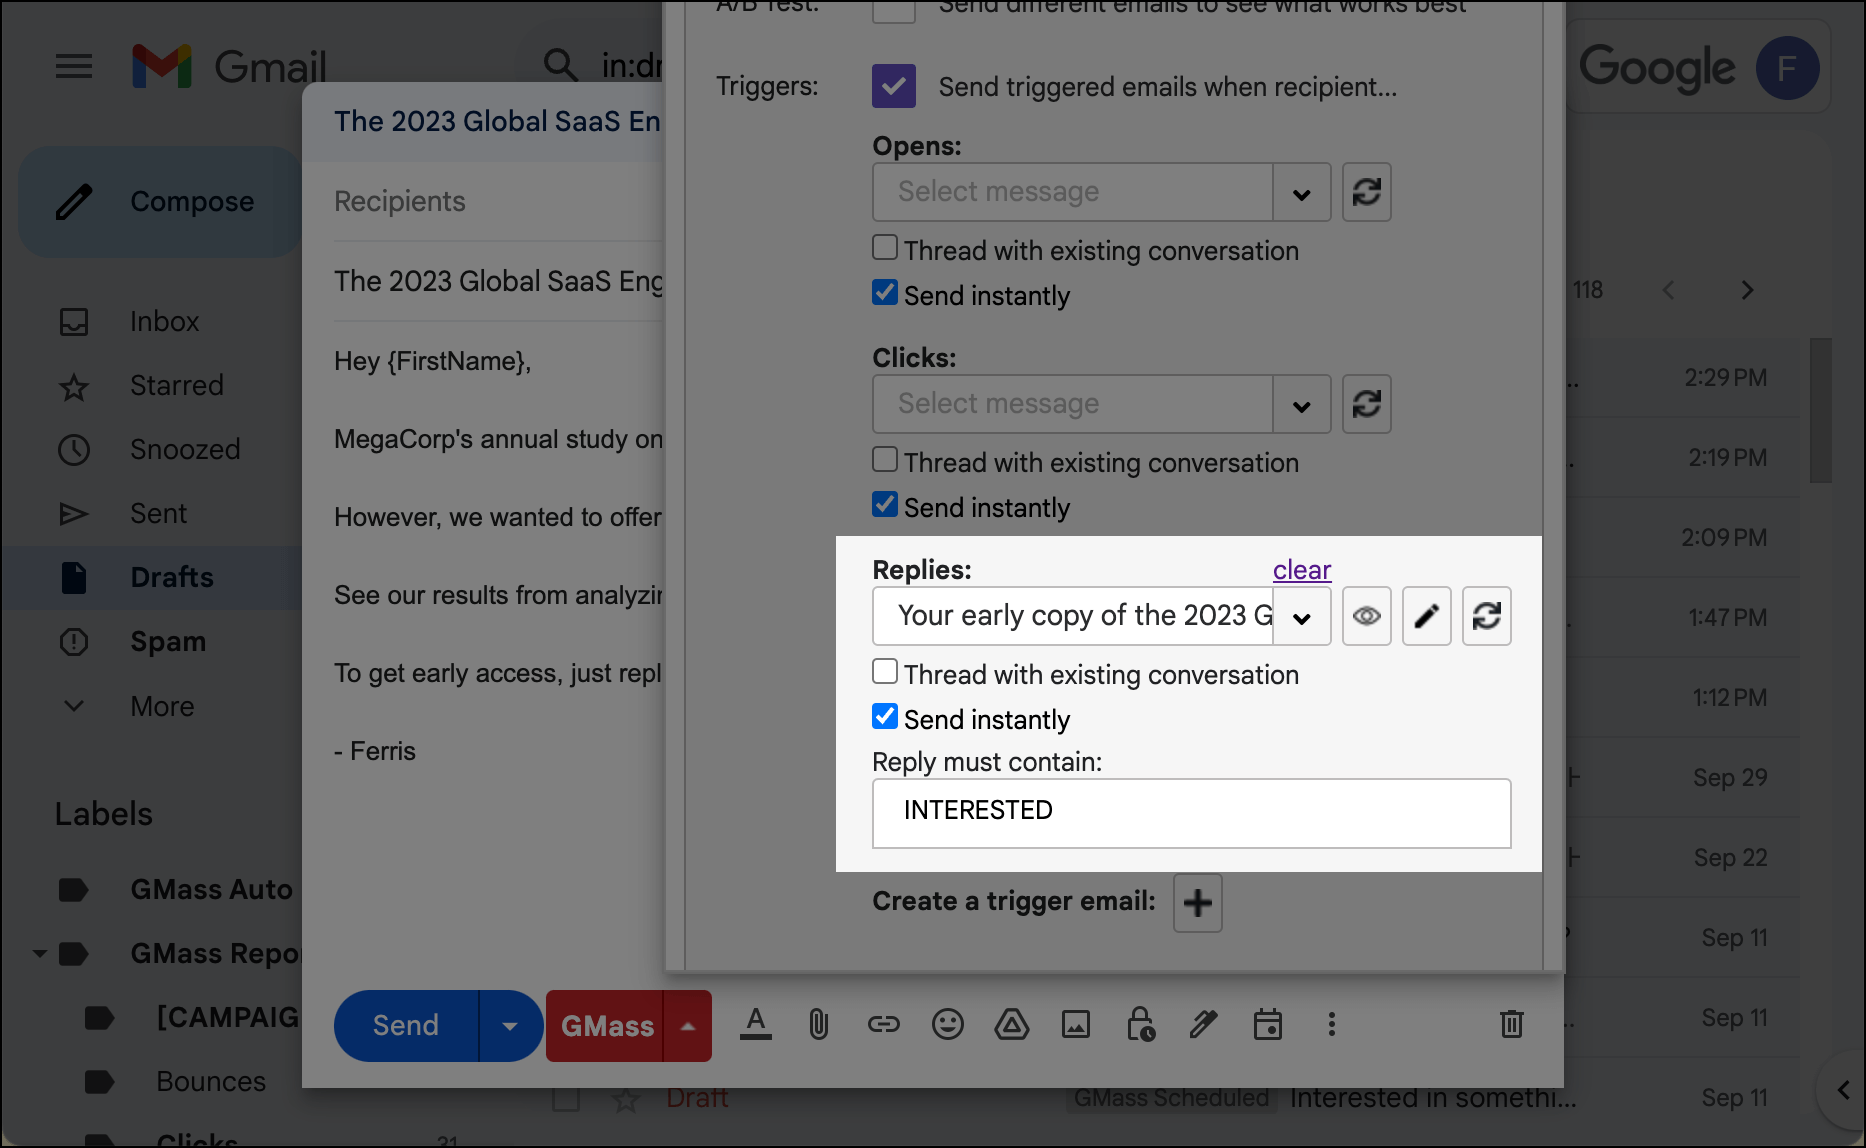The image size is (1866, 1148).
Task: Go to previous page of drafts arrow
Action: pos(1668,290)
